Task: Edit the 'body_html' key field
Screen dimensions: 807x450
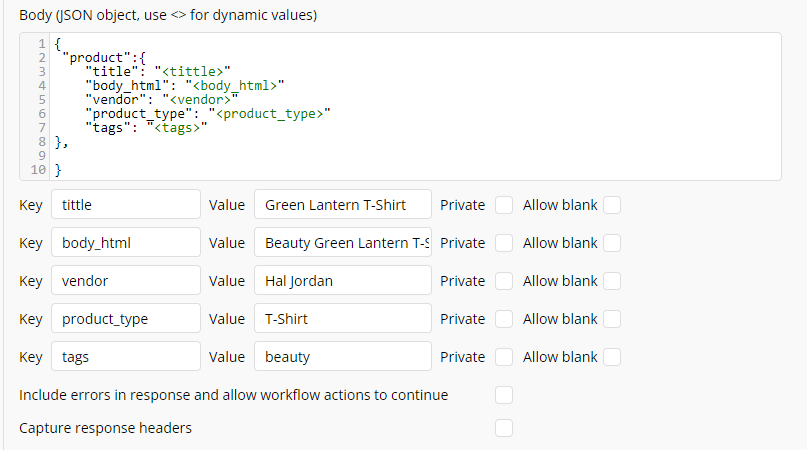Action: click(126, 243)
